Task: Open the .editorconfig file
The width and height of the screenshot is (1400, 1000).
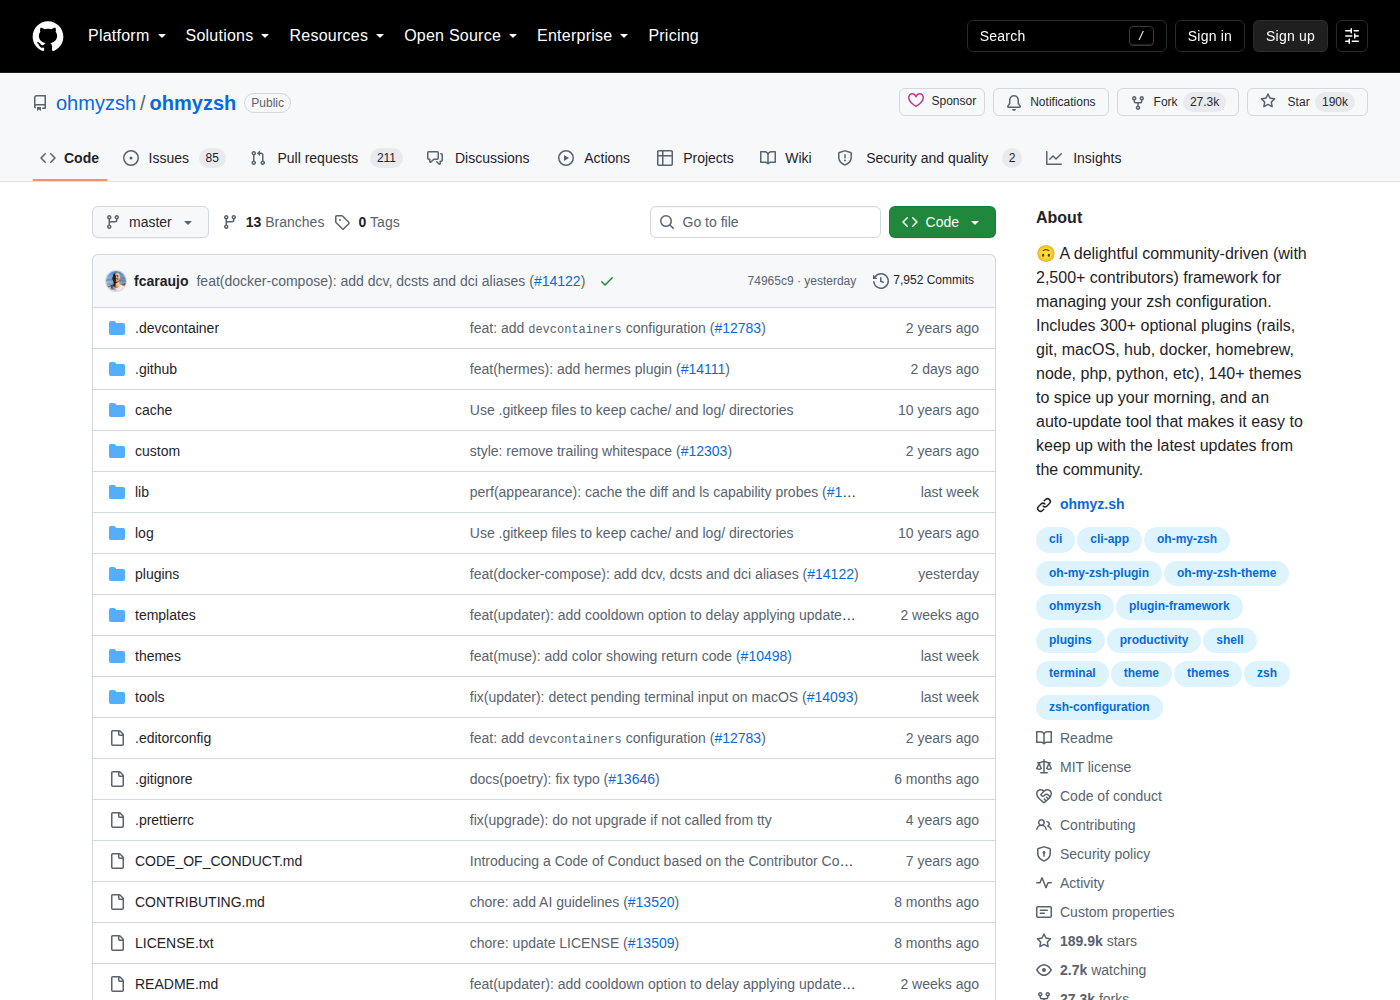Action: coord(173,738)
